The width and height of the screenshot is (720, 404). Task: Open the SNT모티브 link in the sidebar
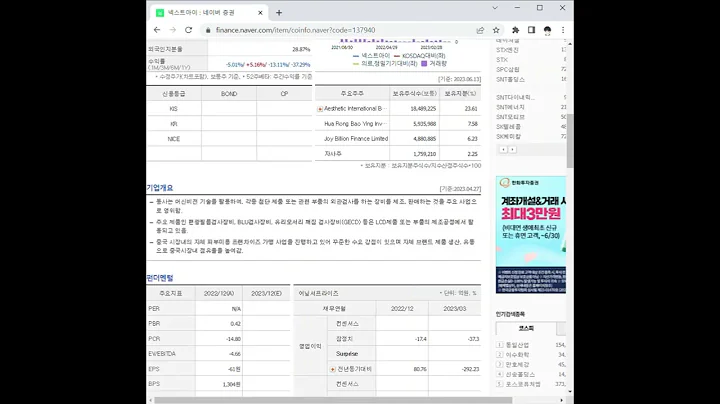510,117
